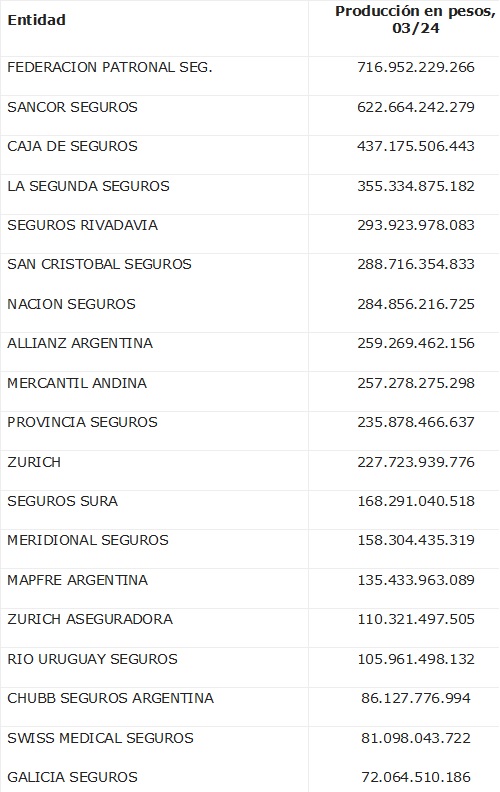Select the MERCANTIL ANDINA entry
The height and width of the screenshot is (792, 500).
[77, 383]
